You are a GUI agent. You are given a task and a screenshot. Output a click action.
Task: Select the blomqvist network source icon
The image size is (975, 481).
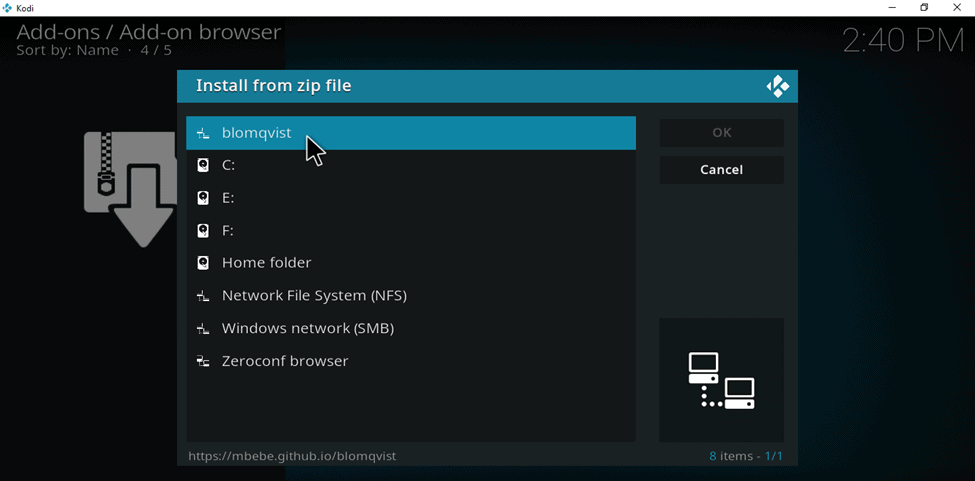(203, 133)
